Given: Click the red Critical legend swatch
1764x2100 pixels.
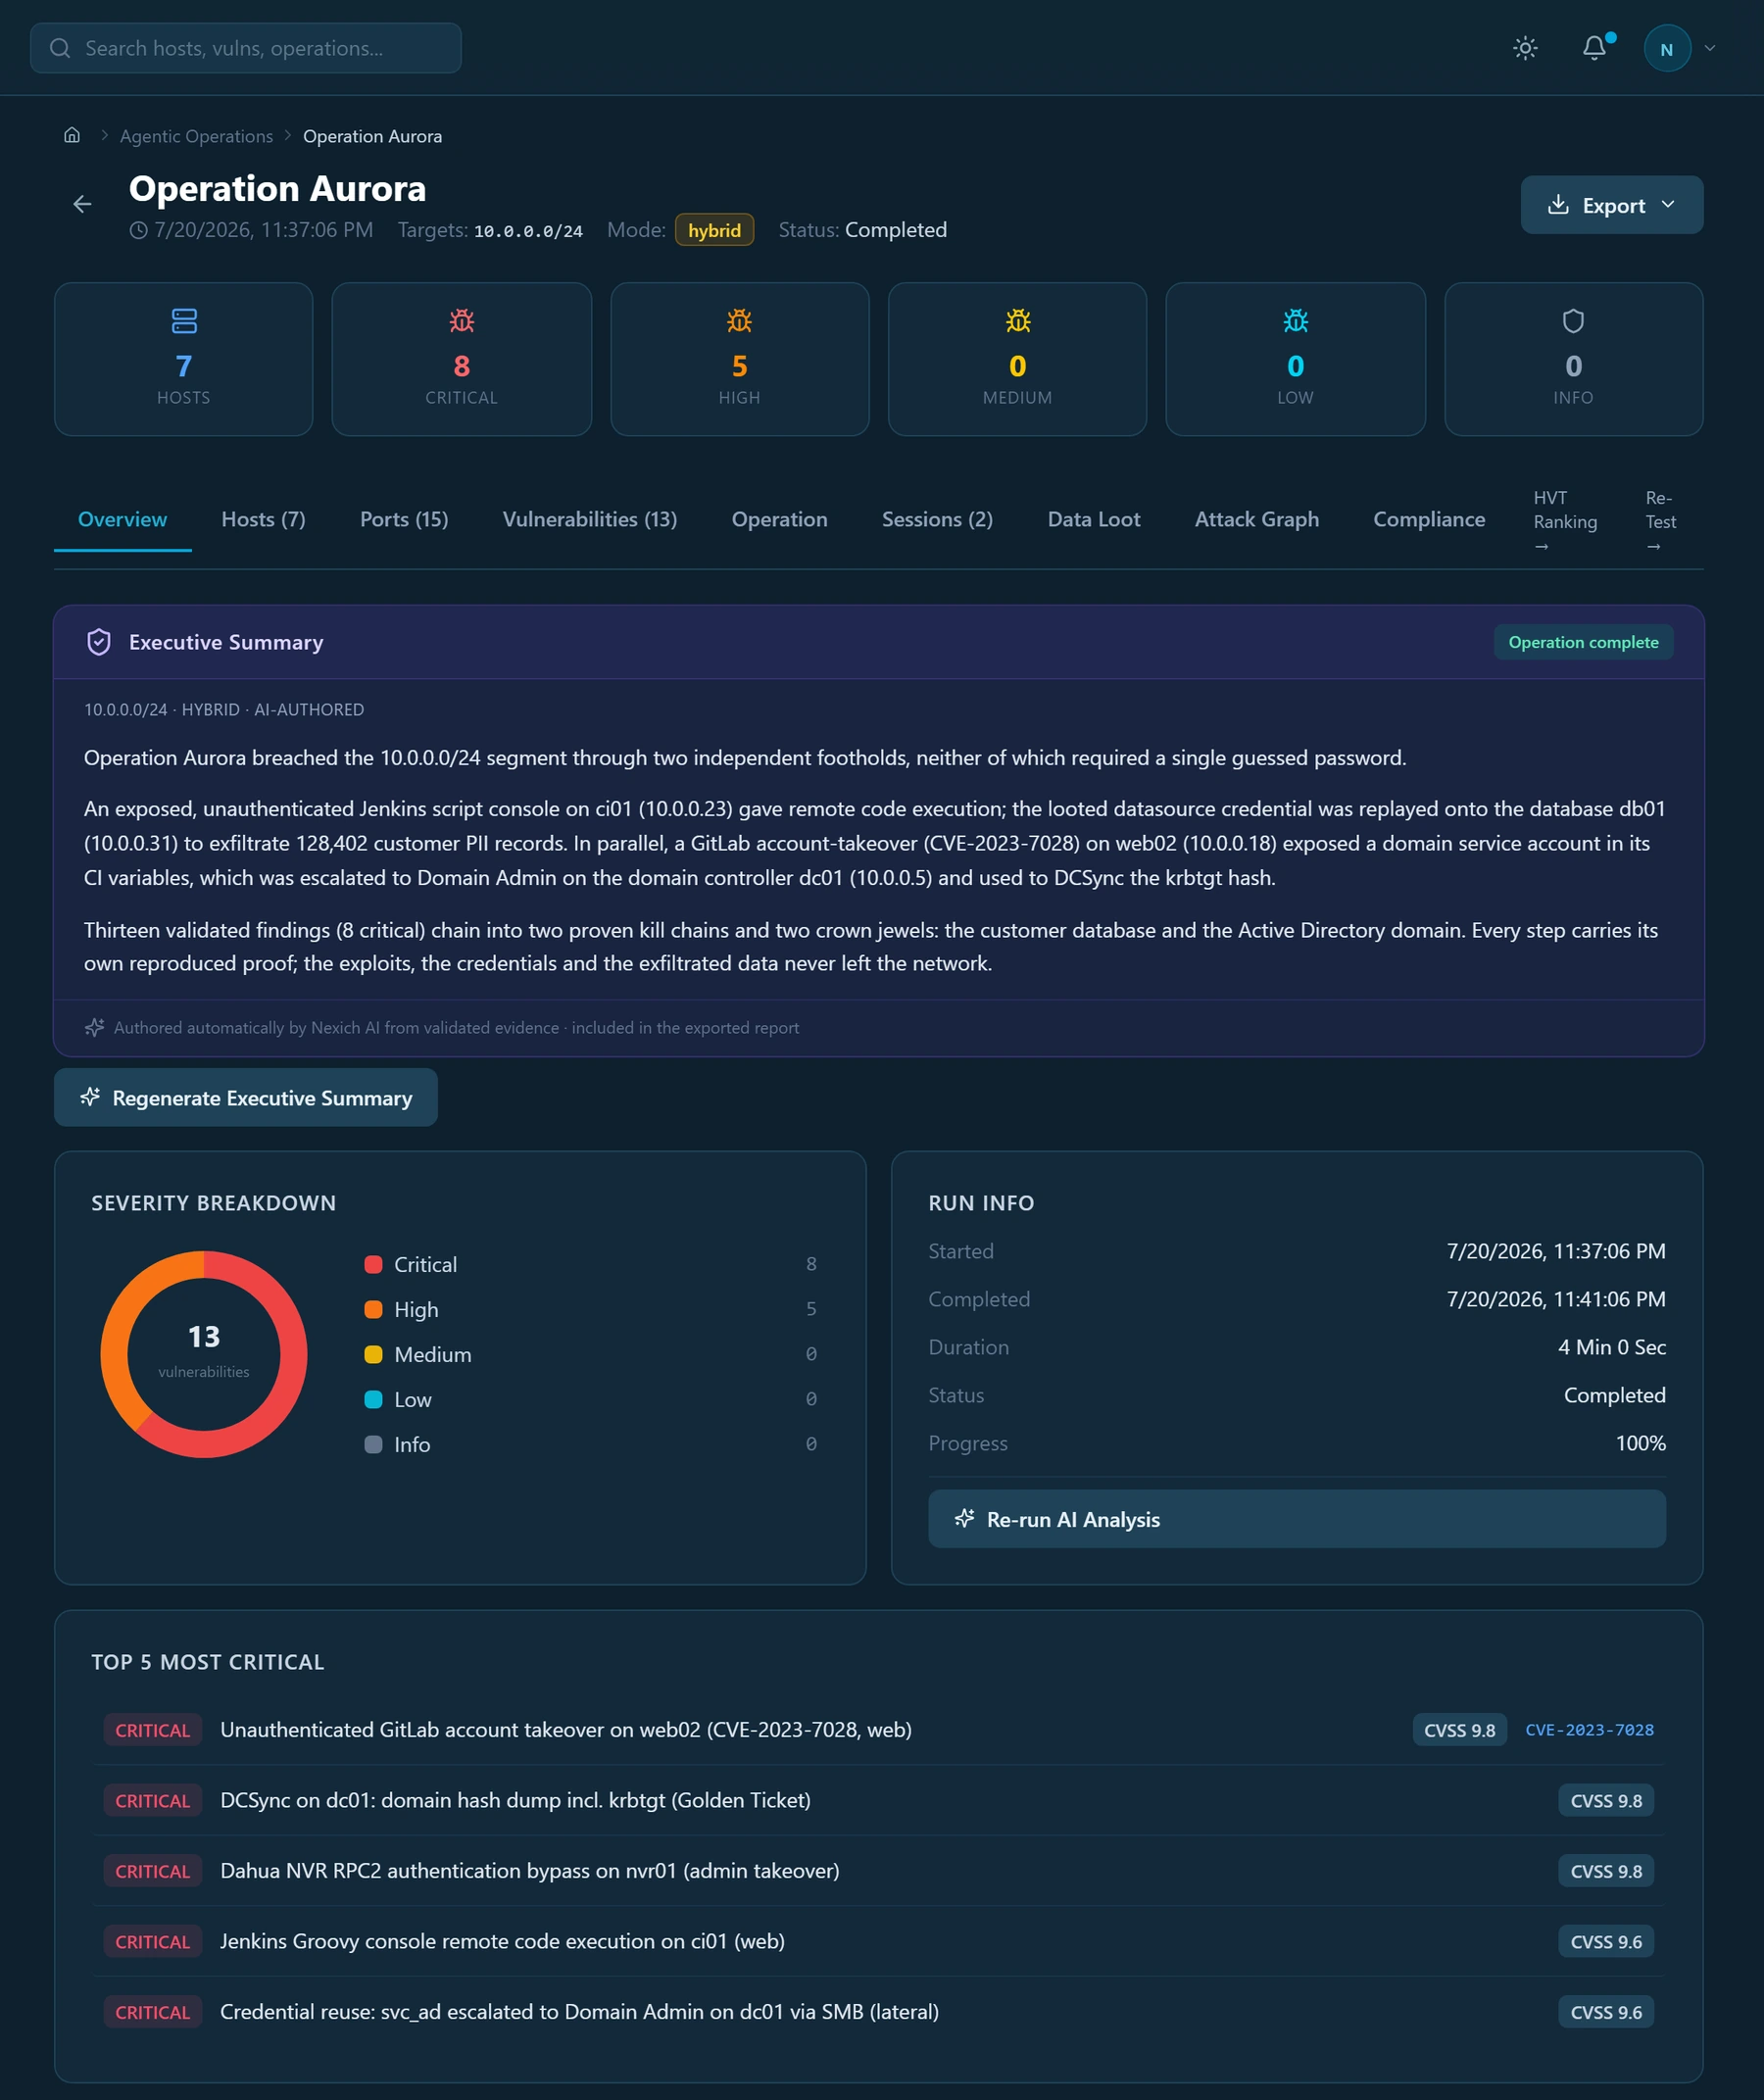Looking at the screenshot, I should [x=373, y=1264].
